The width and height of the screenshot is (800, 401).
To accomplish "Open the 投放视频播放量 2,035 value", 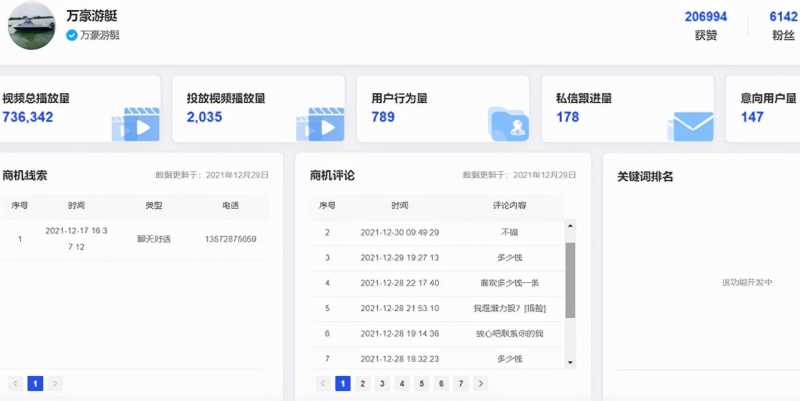I will tap(204, 117).
